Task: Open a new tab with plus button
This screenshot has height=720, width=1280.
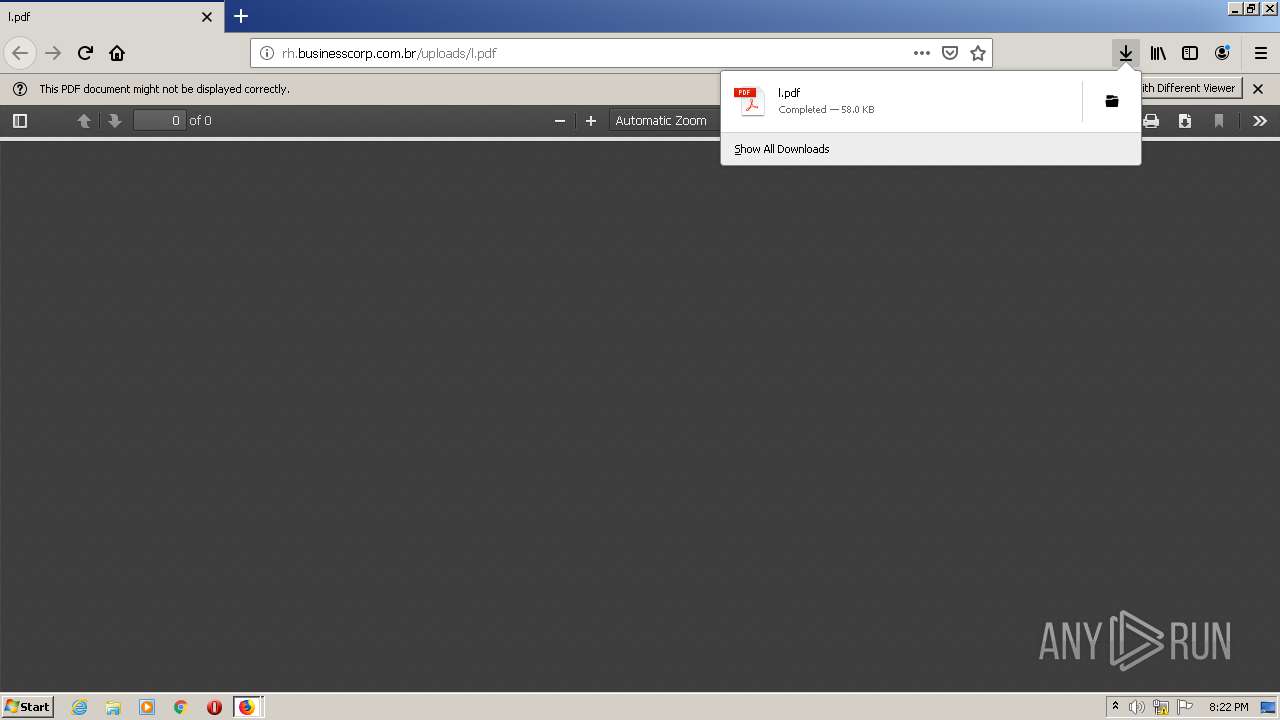Action: [241, 16]
